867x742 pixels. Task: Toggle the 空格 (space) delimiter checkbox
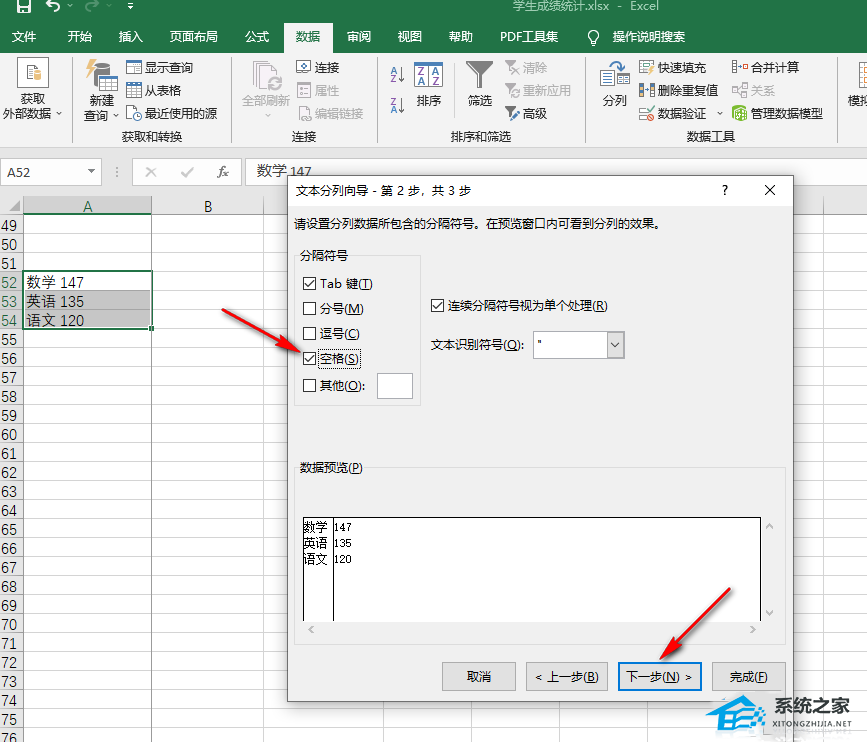tap(309, 358)
